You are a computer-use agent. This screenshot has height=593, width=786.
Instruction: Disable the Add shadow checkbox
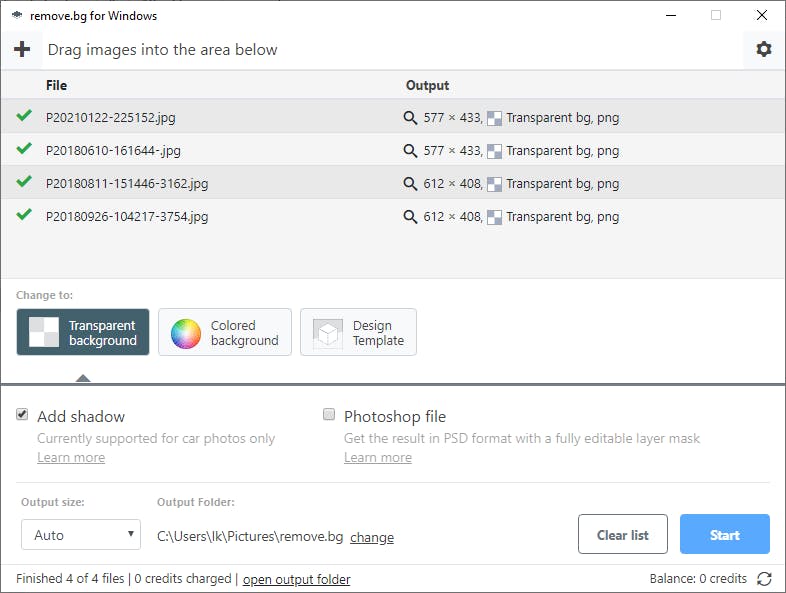(22, 415)
